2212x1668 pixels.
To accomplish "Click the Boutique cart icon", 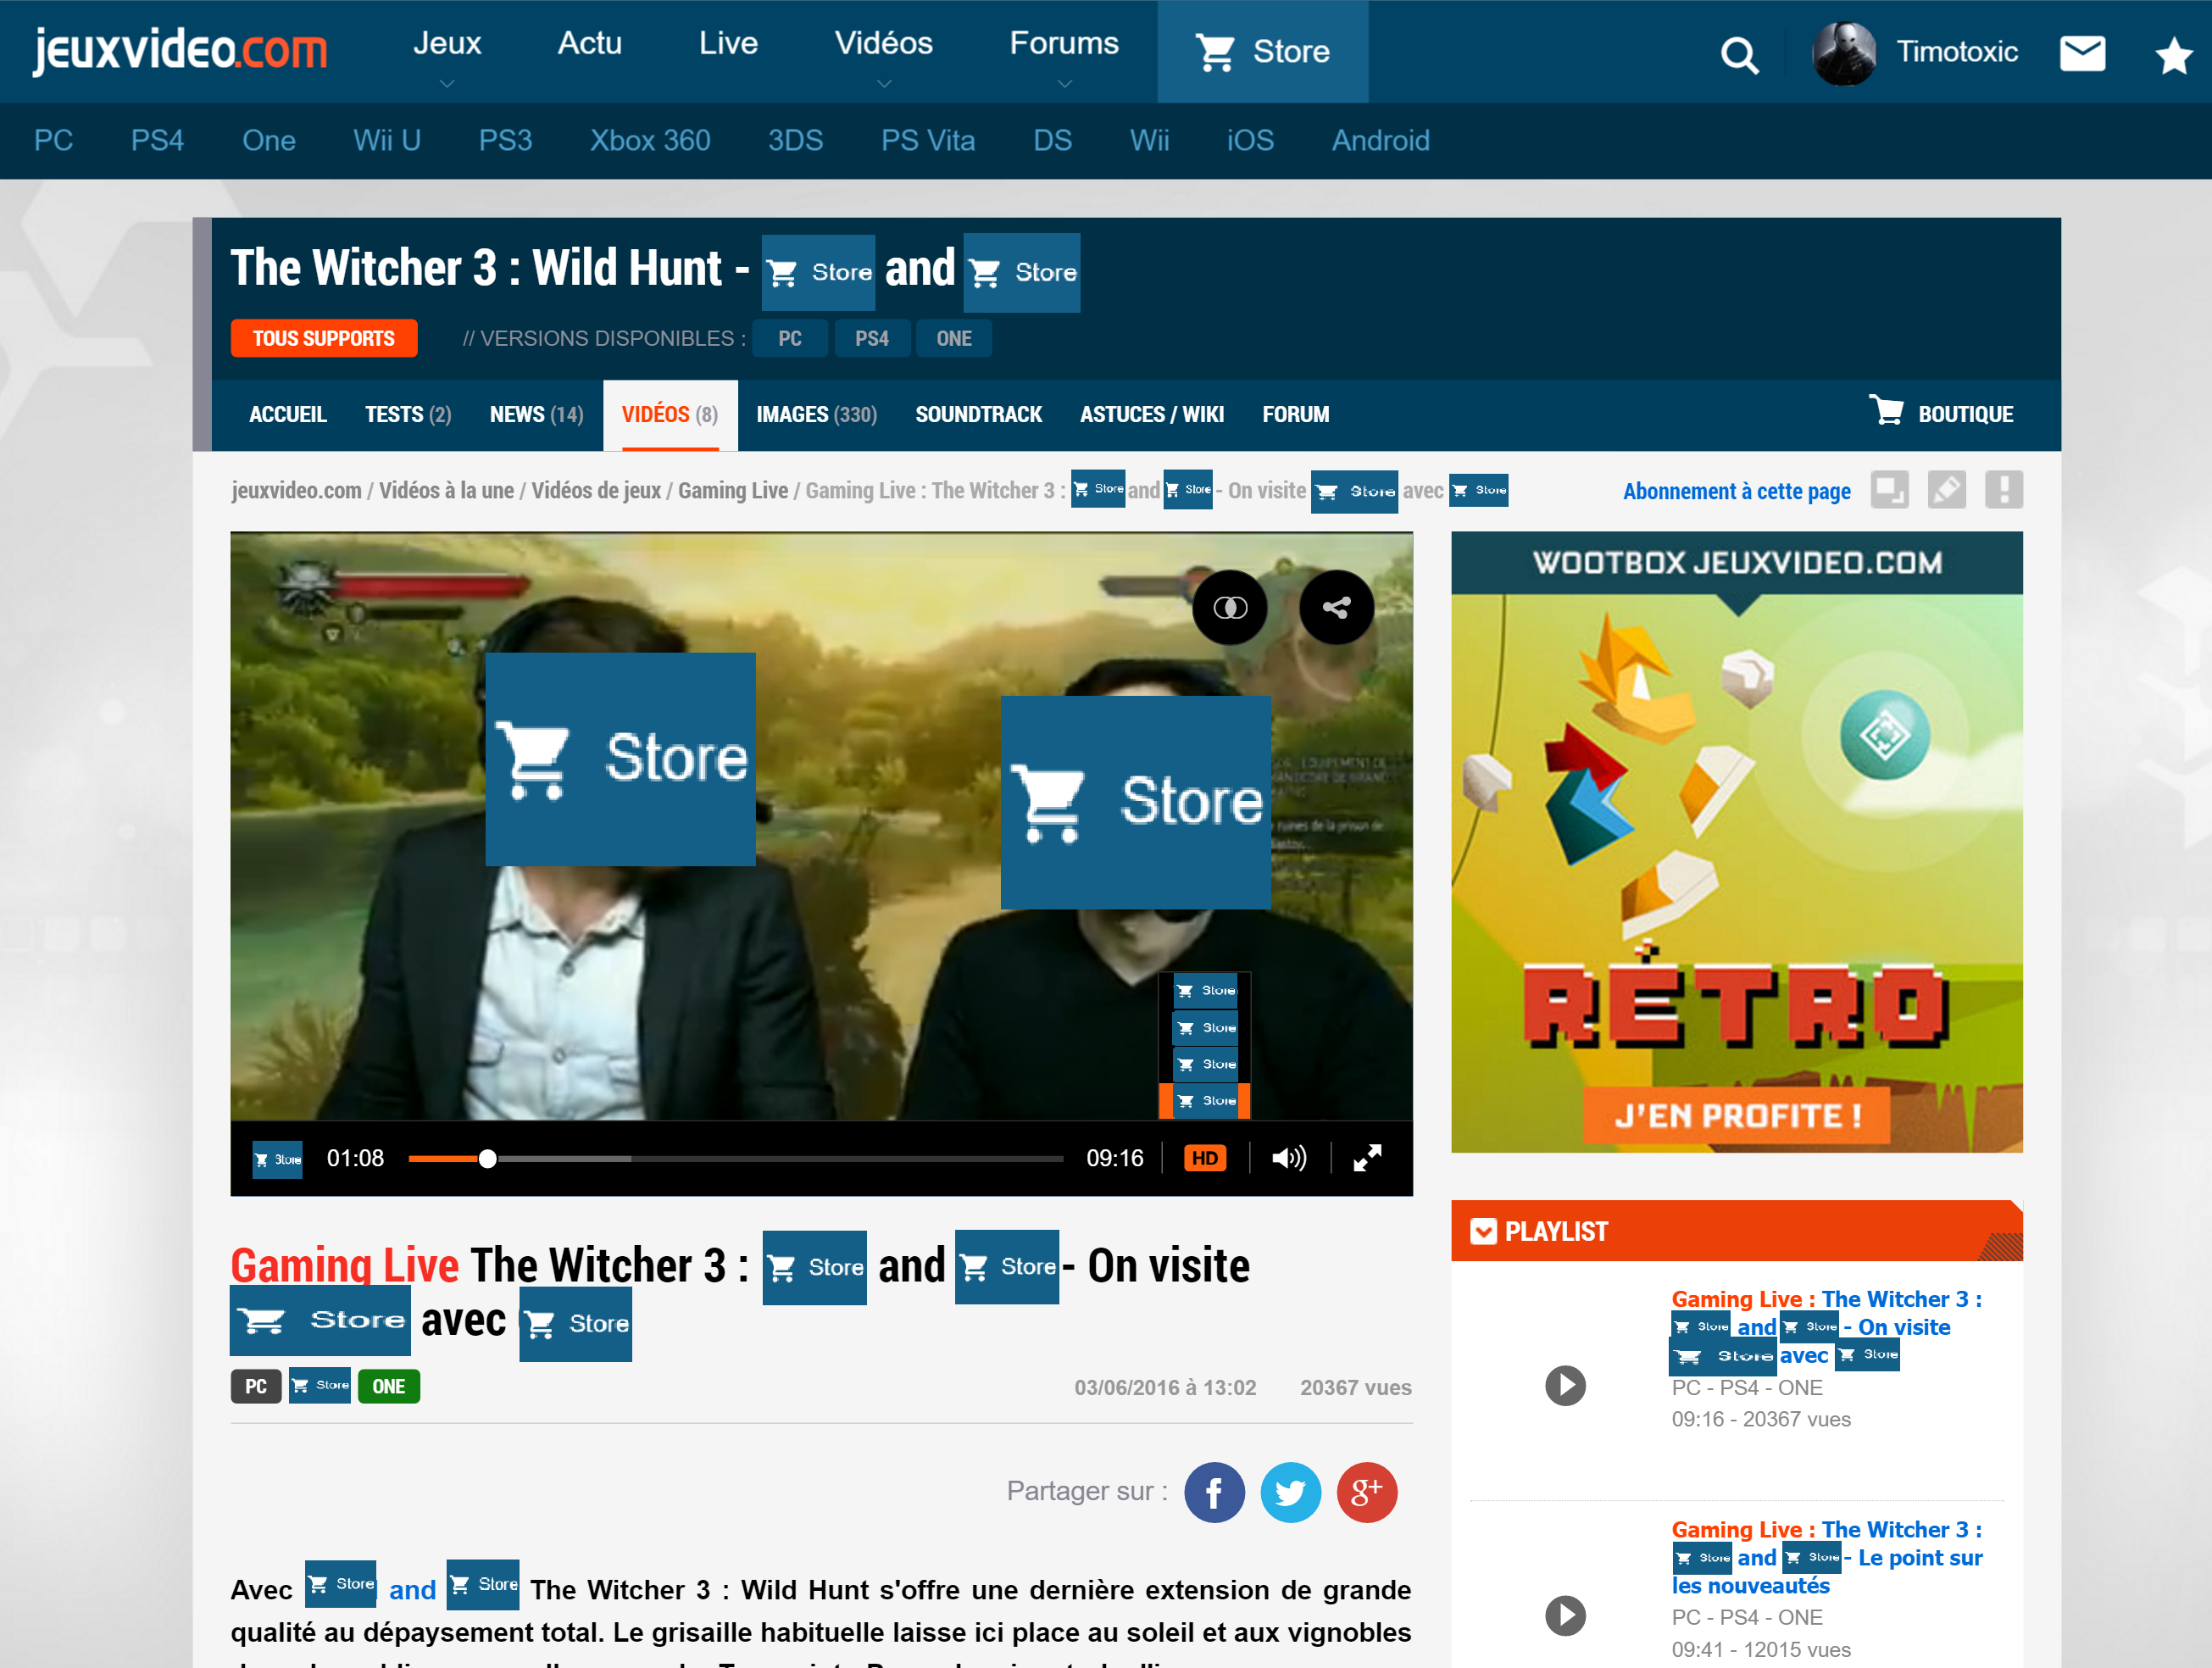I will 1886,410.
